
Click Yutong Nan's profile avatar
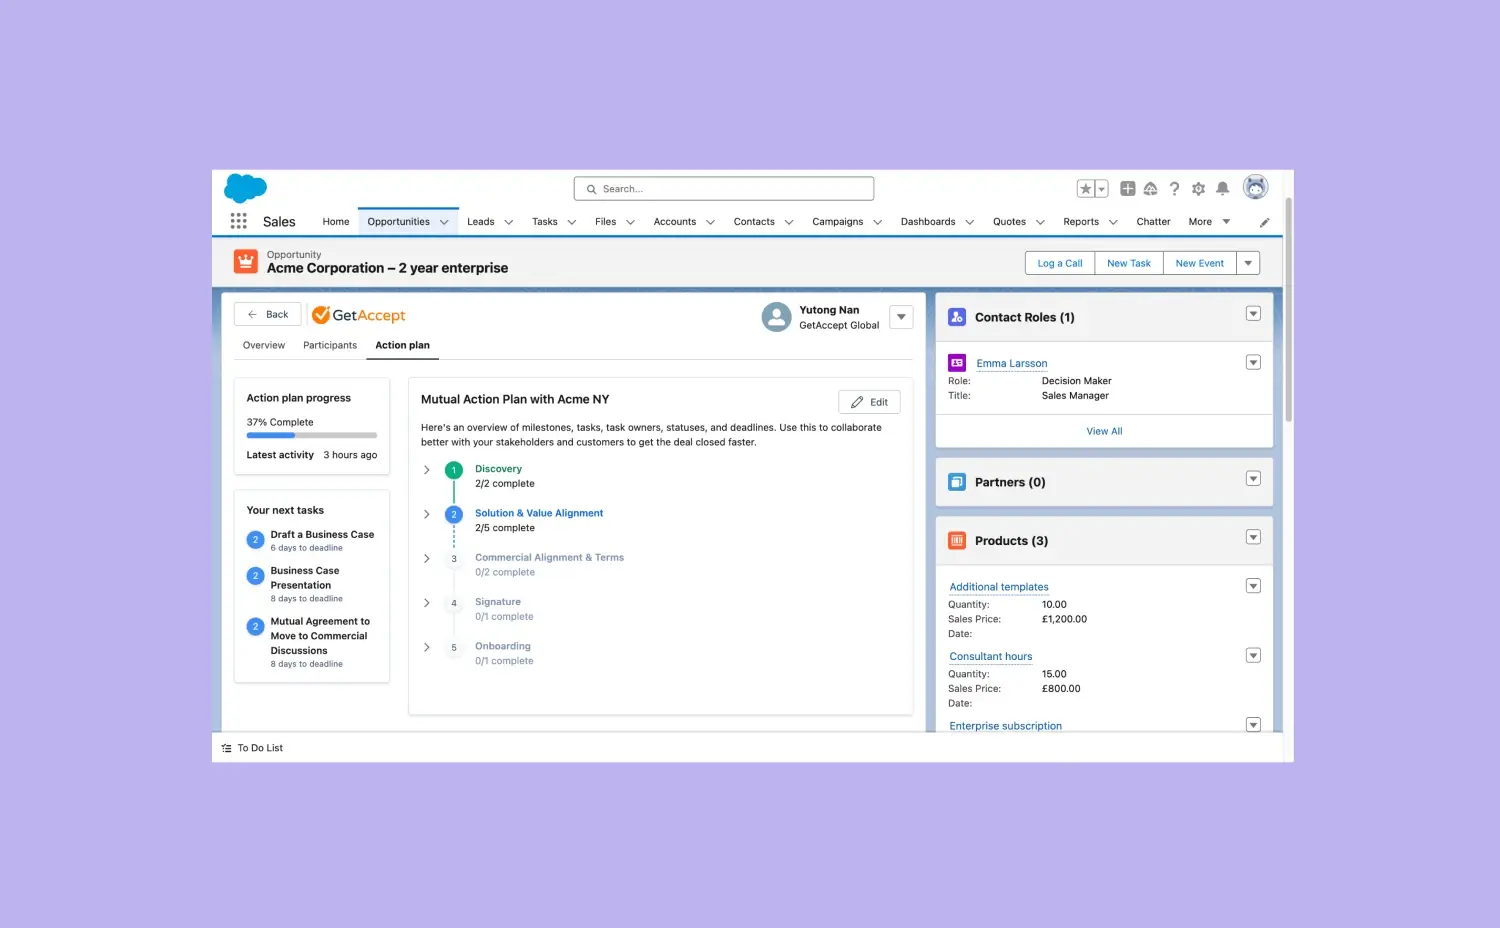(777, 316)
